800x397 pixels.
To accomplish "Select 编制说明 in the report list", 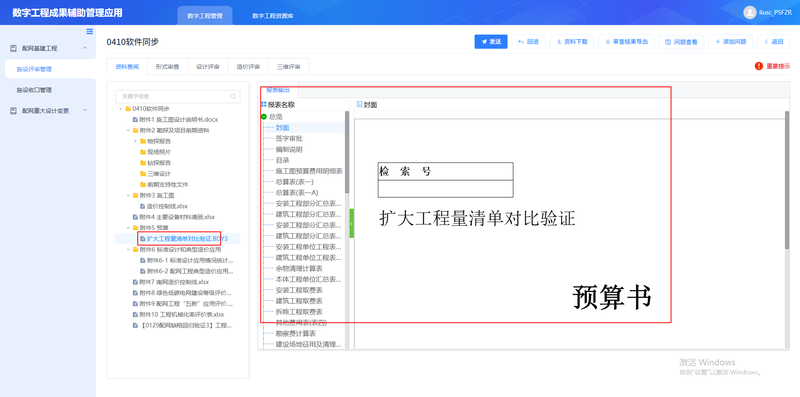I will tap(289, 150).
